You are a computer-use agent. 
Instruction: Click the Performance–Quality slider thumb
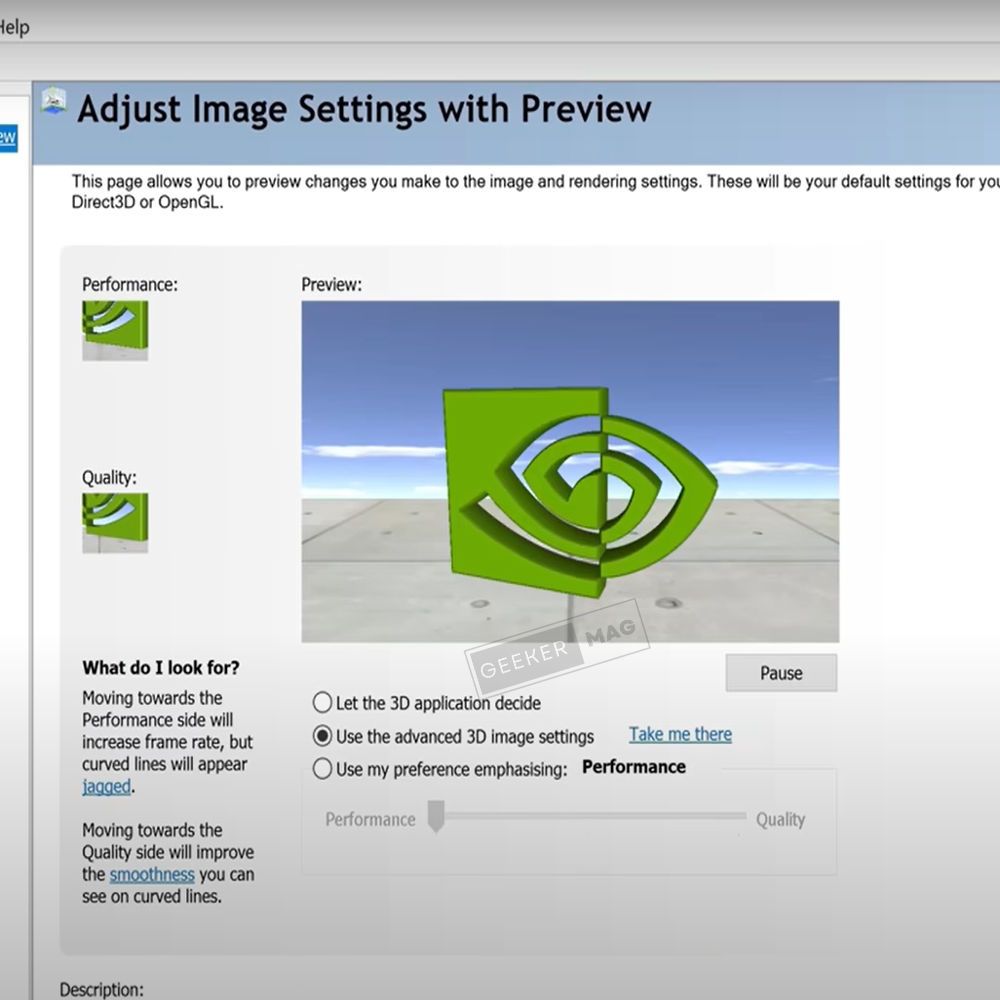coord(436,817)
